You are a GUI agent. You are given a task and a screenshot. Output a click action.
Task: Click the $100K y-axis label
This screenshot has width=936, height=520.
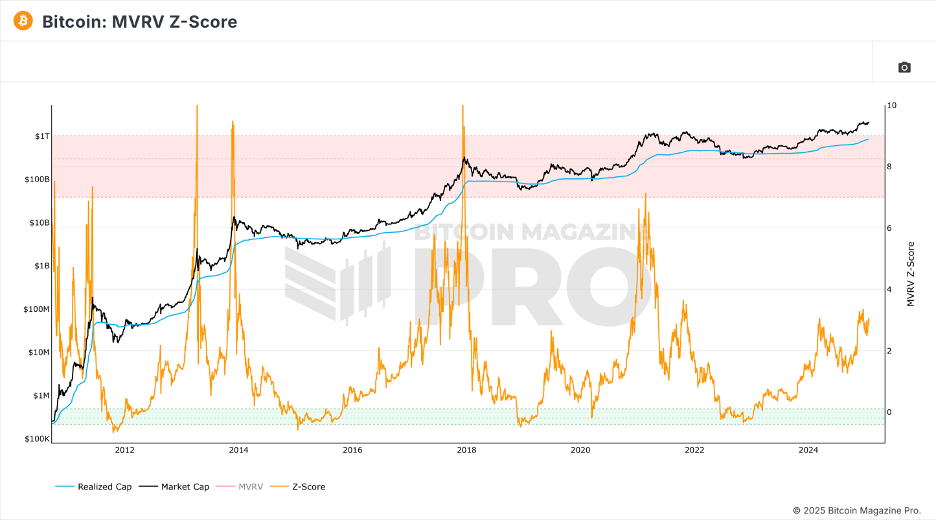pos(37,439)
